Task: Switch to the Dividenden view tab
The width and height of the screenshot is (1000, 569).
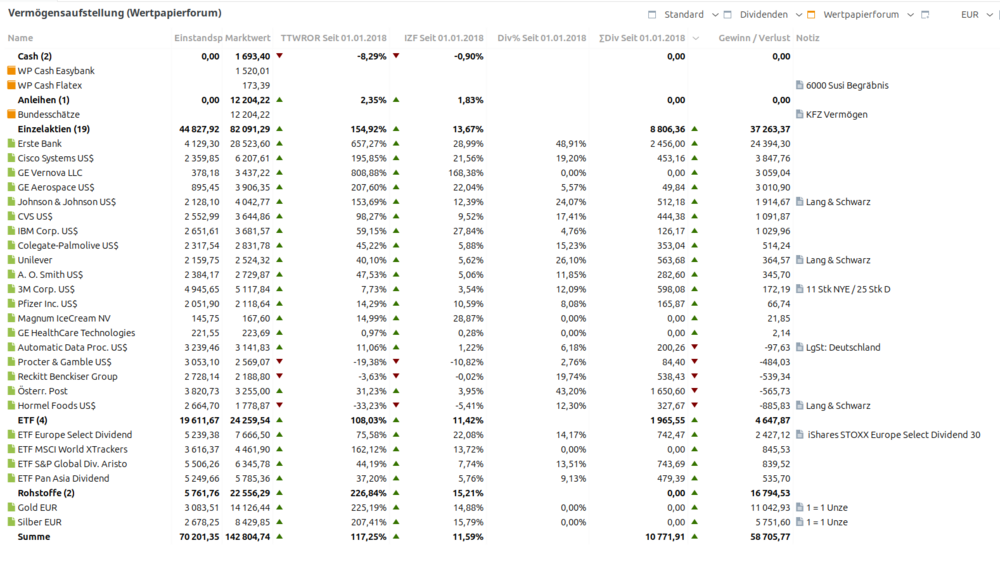Action: (x=763, y=15)
